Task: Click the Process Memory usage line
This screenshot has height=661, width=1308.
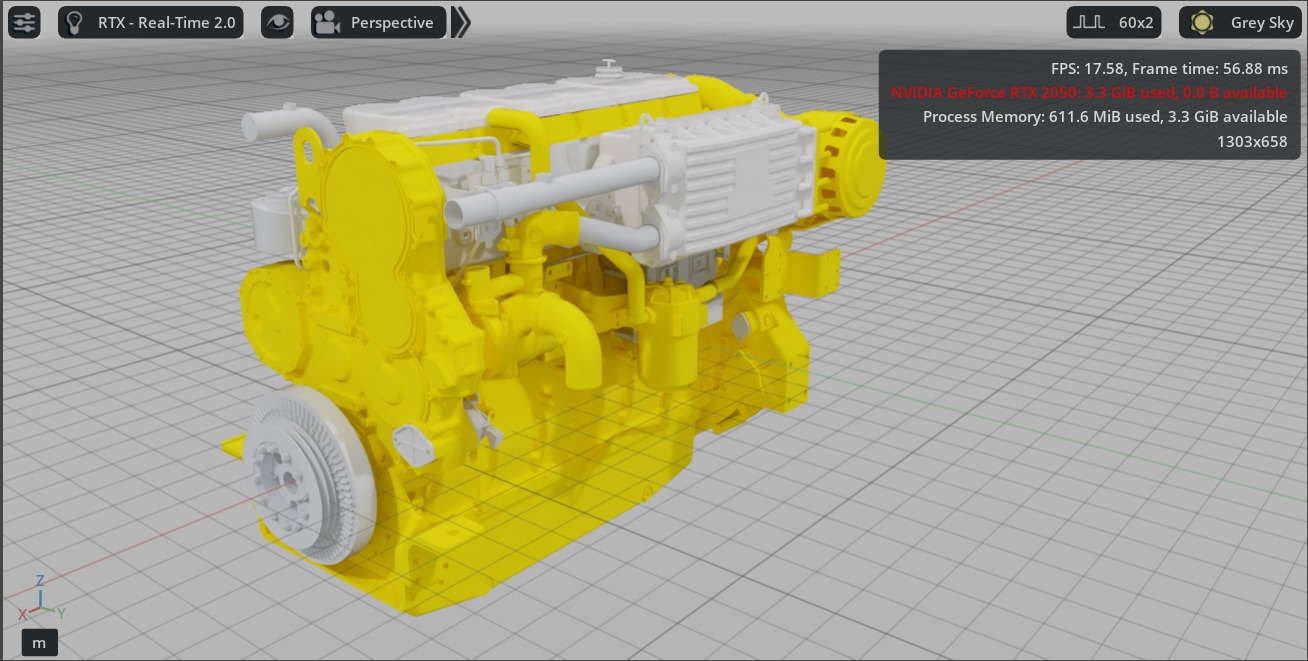Action: (x=1105, y=117)
